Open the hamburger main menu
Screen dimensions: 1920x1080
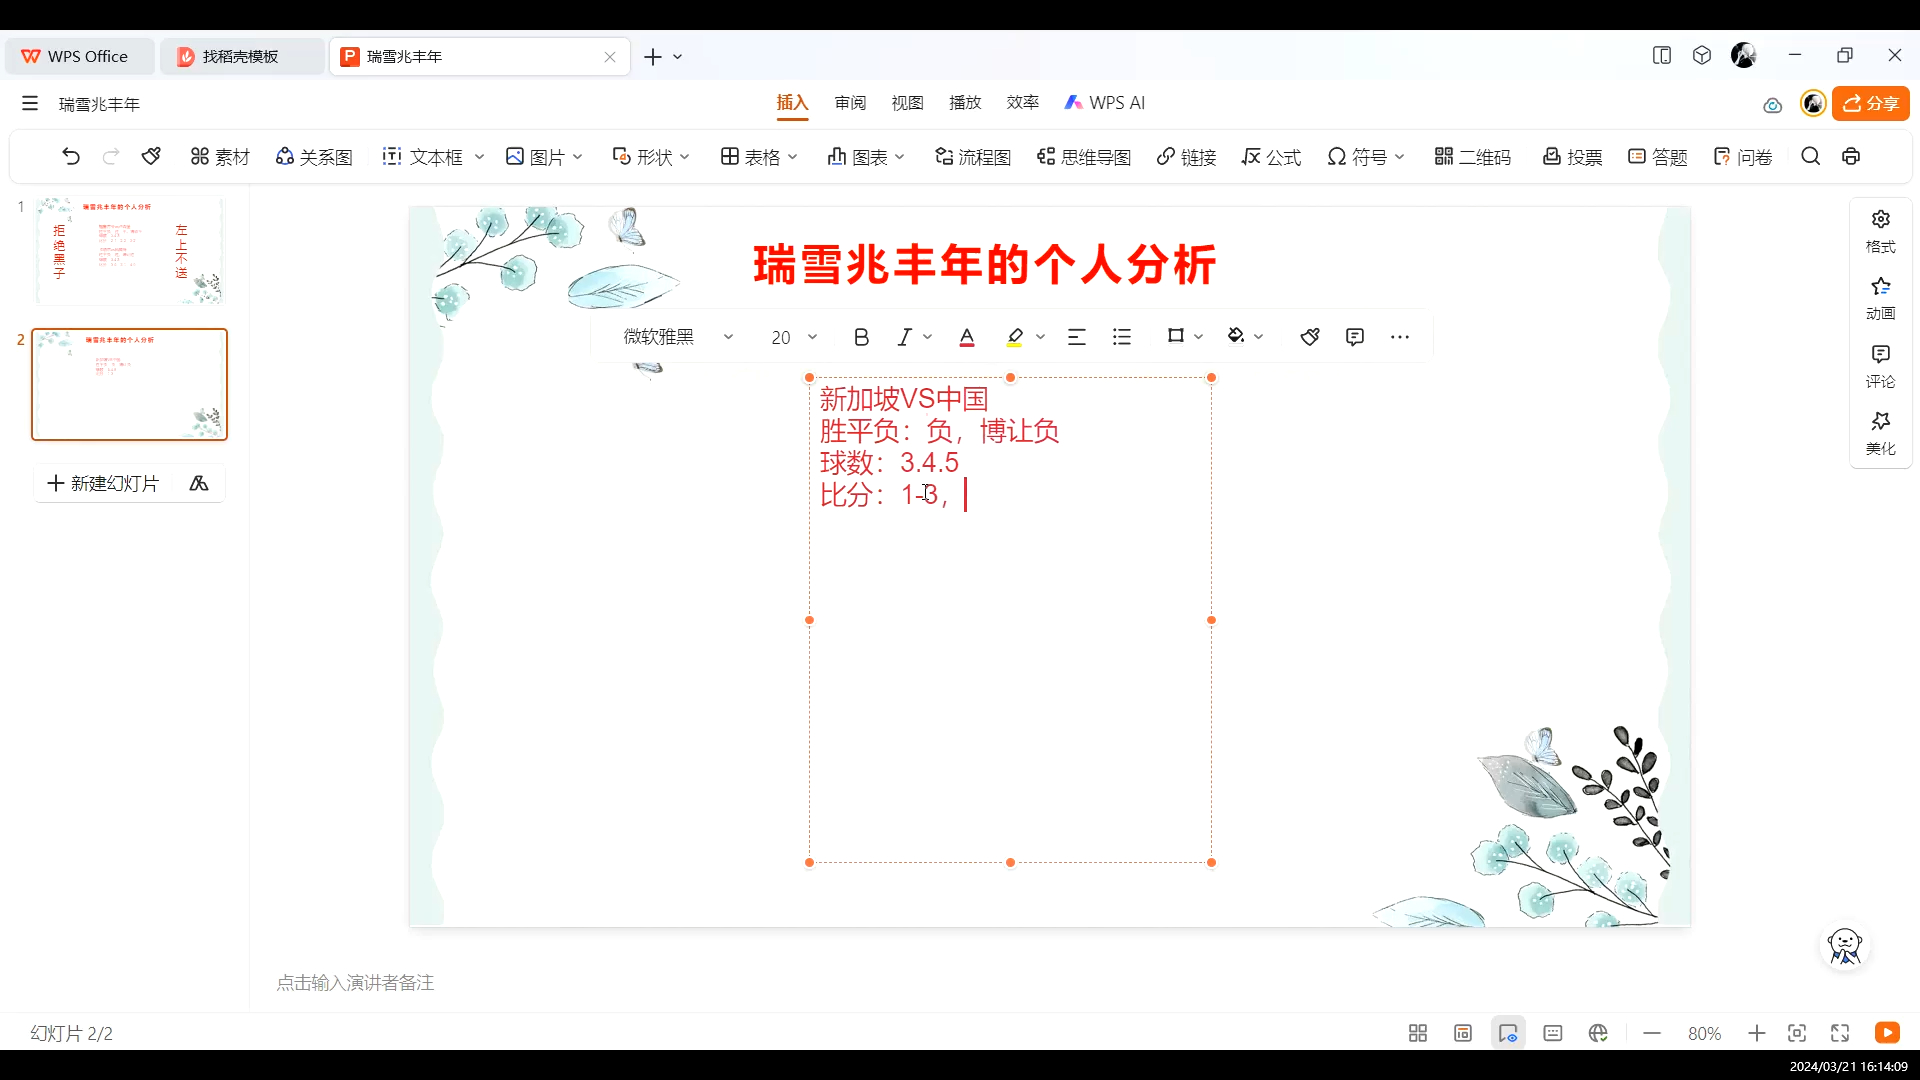(x=30, y=103)
